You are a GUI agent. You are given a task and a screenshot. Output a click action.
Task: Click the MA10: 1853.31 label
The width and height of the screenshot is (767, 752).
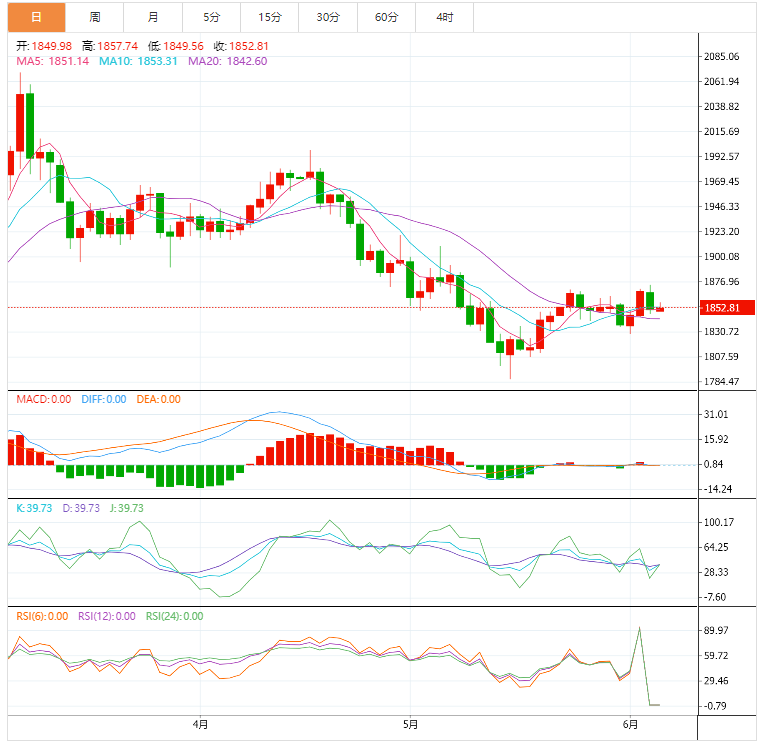138,61
